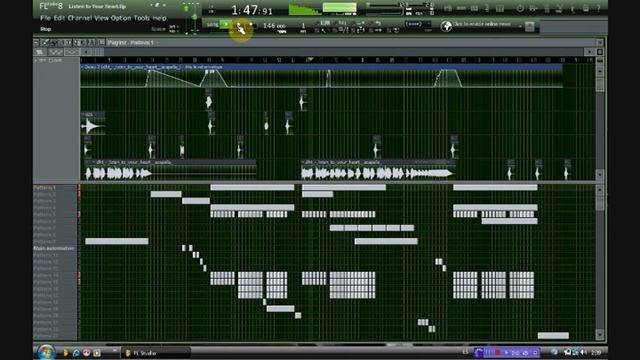
Task: Arm the Record button in the transport panel
Action: [251, 24]
